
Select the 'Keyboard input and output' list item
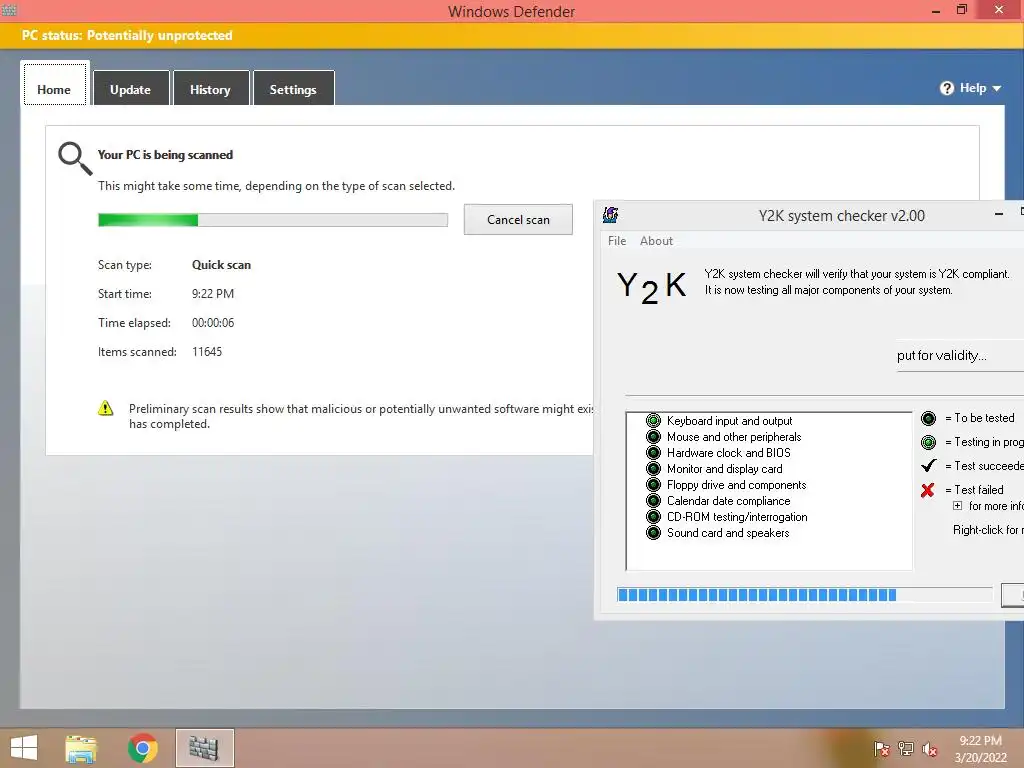tap(729, 421)
